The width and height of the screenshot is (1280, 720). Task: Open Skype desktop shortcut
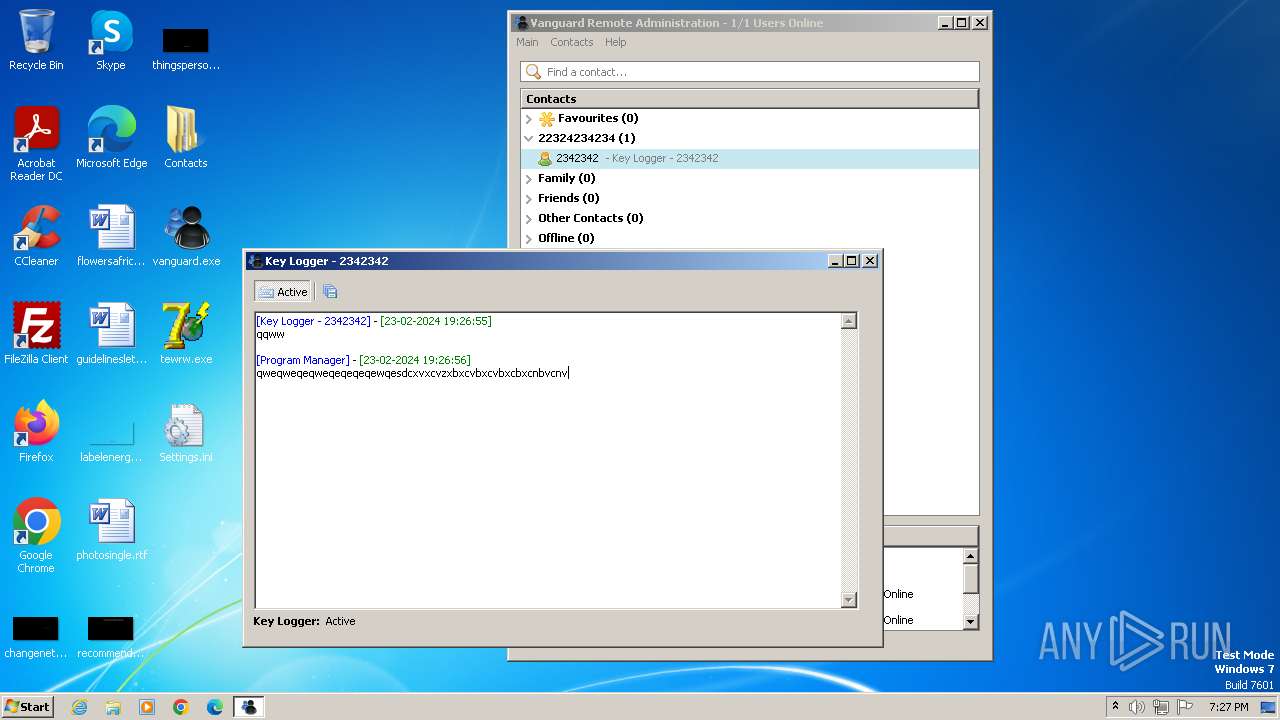110,40
